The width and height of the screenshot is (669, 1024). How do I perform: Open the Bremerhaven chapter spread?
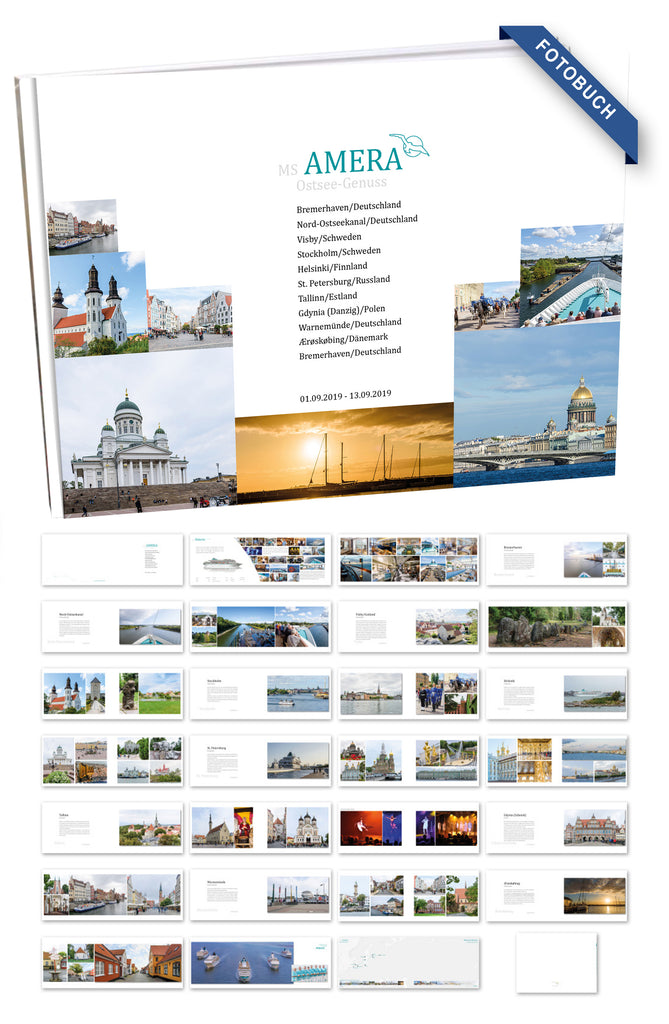tap(557, 560)
